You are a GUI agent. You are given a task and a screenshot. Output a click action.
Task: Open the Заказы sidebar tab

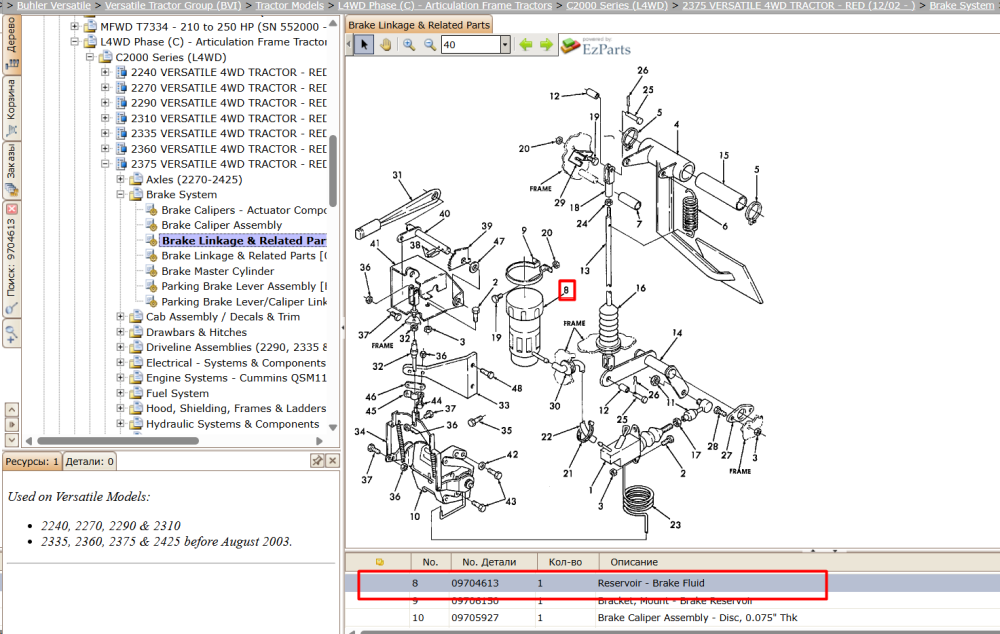(11, 169)
